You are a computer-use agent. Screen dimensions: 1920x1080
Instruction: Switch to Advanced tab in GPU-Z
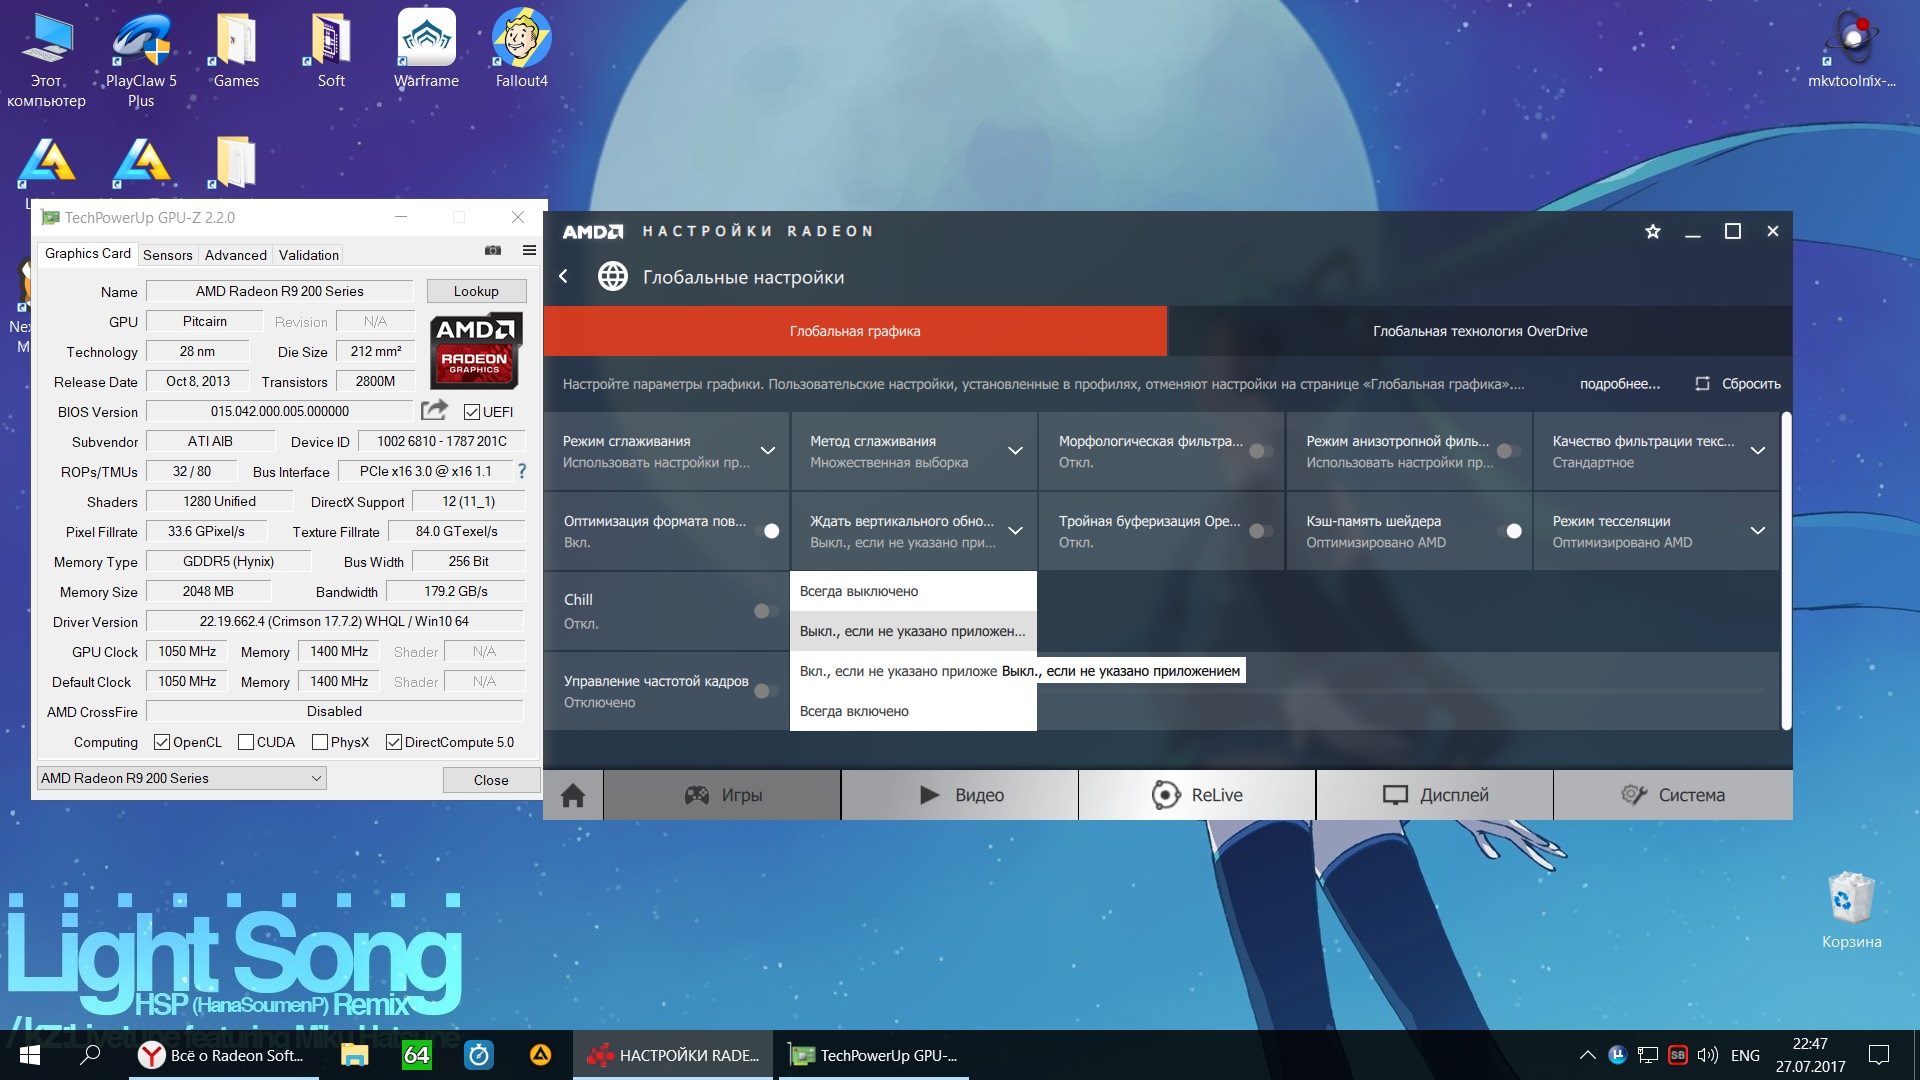[236, 255]
